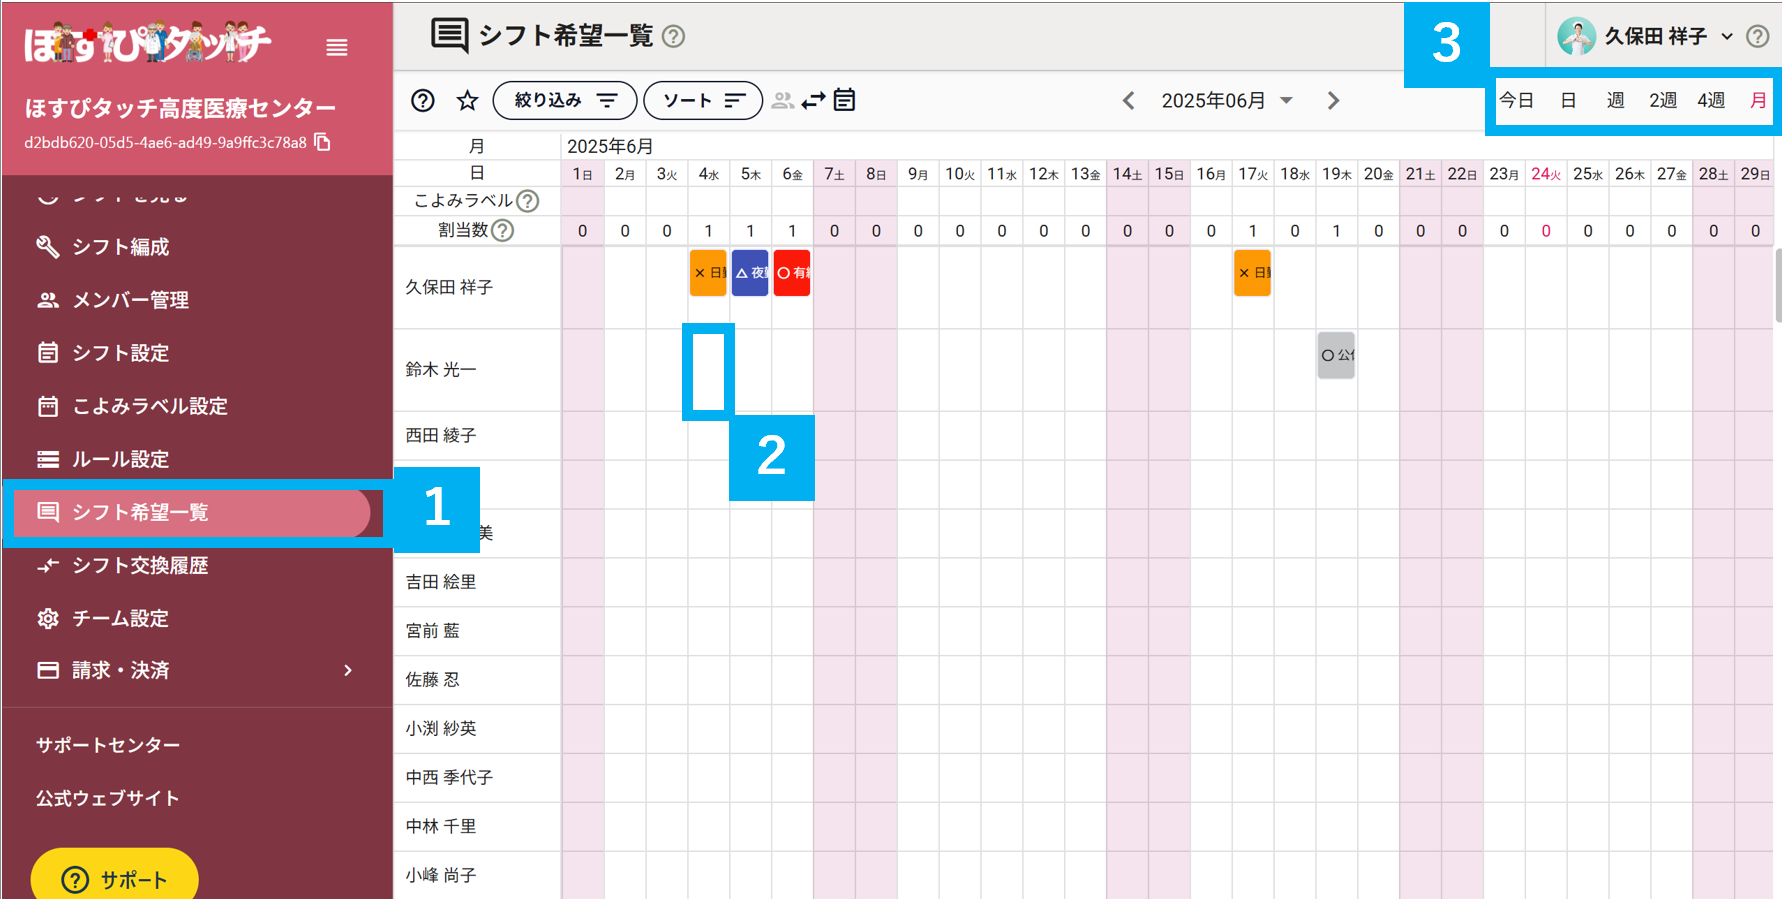Click red ○有 shift request on 6金
This screenshot has height=899, width=1782.
(792, 273)
